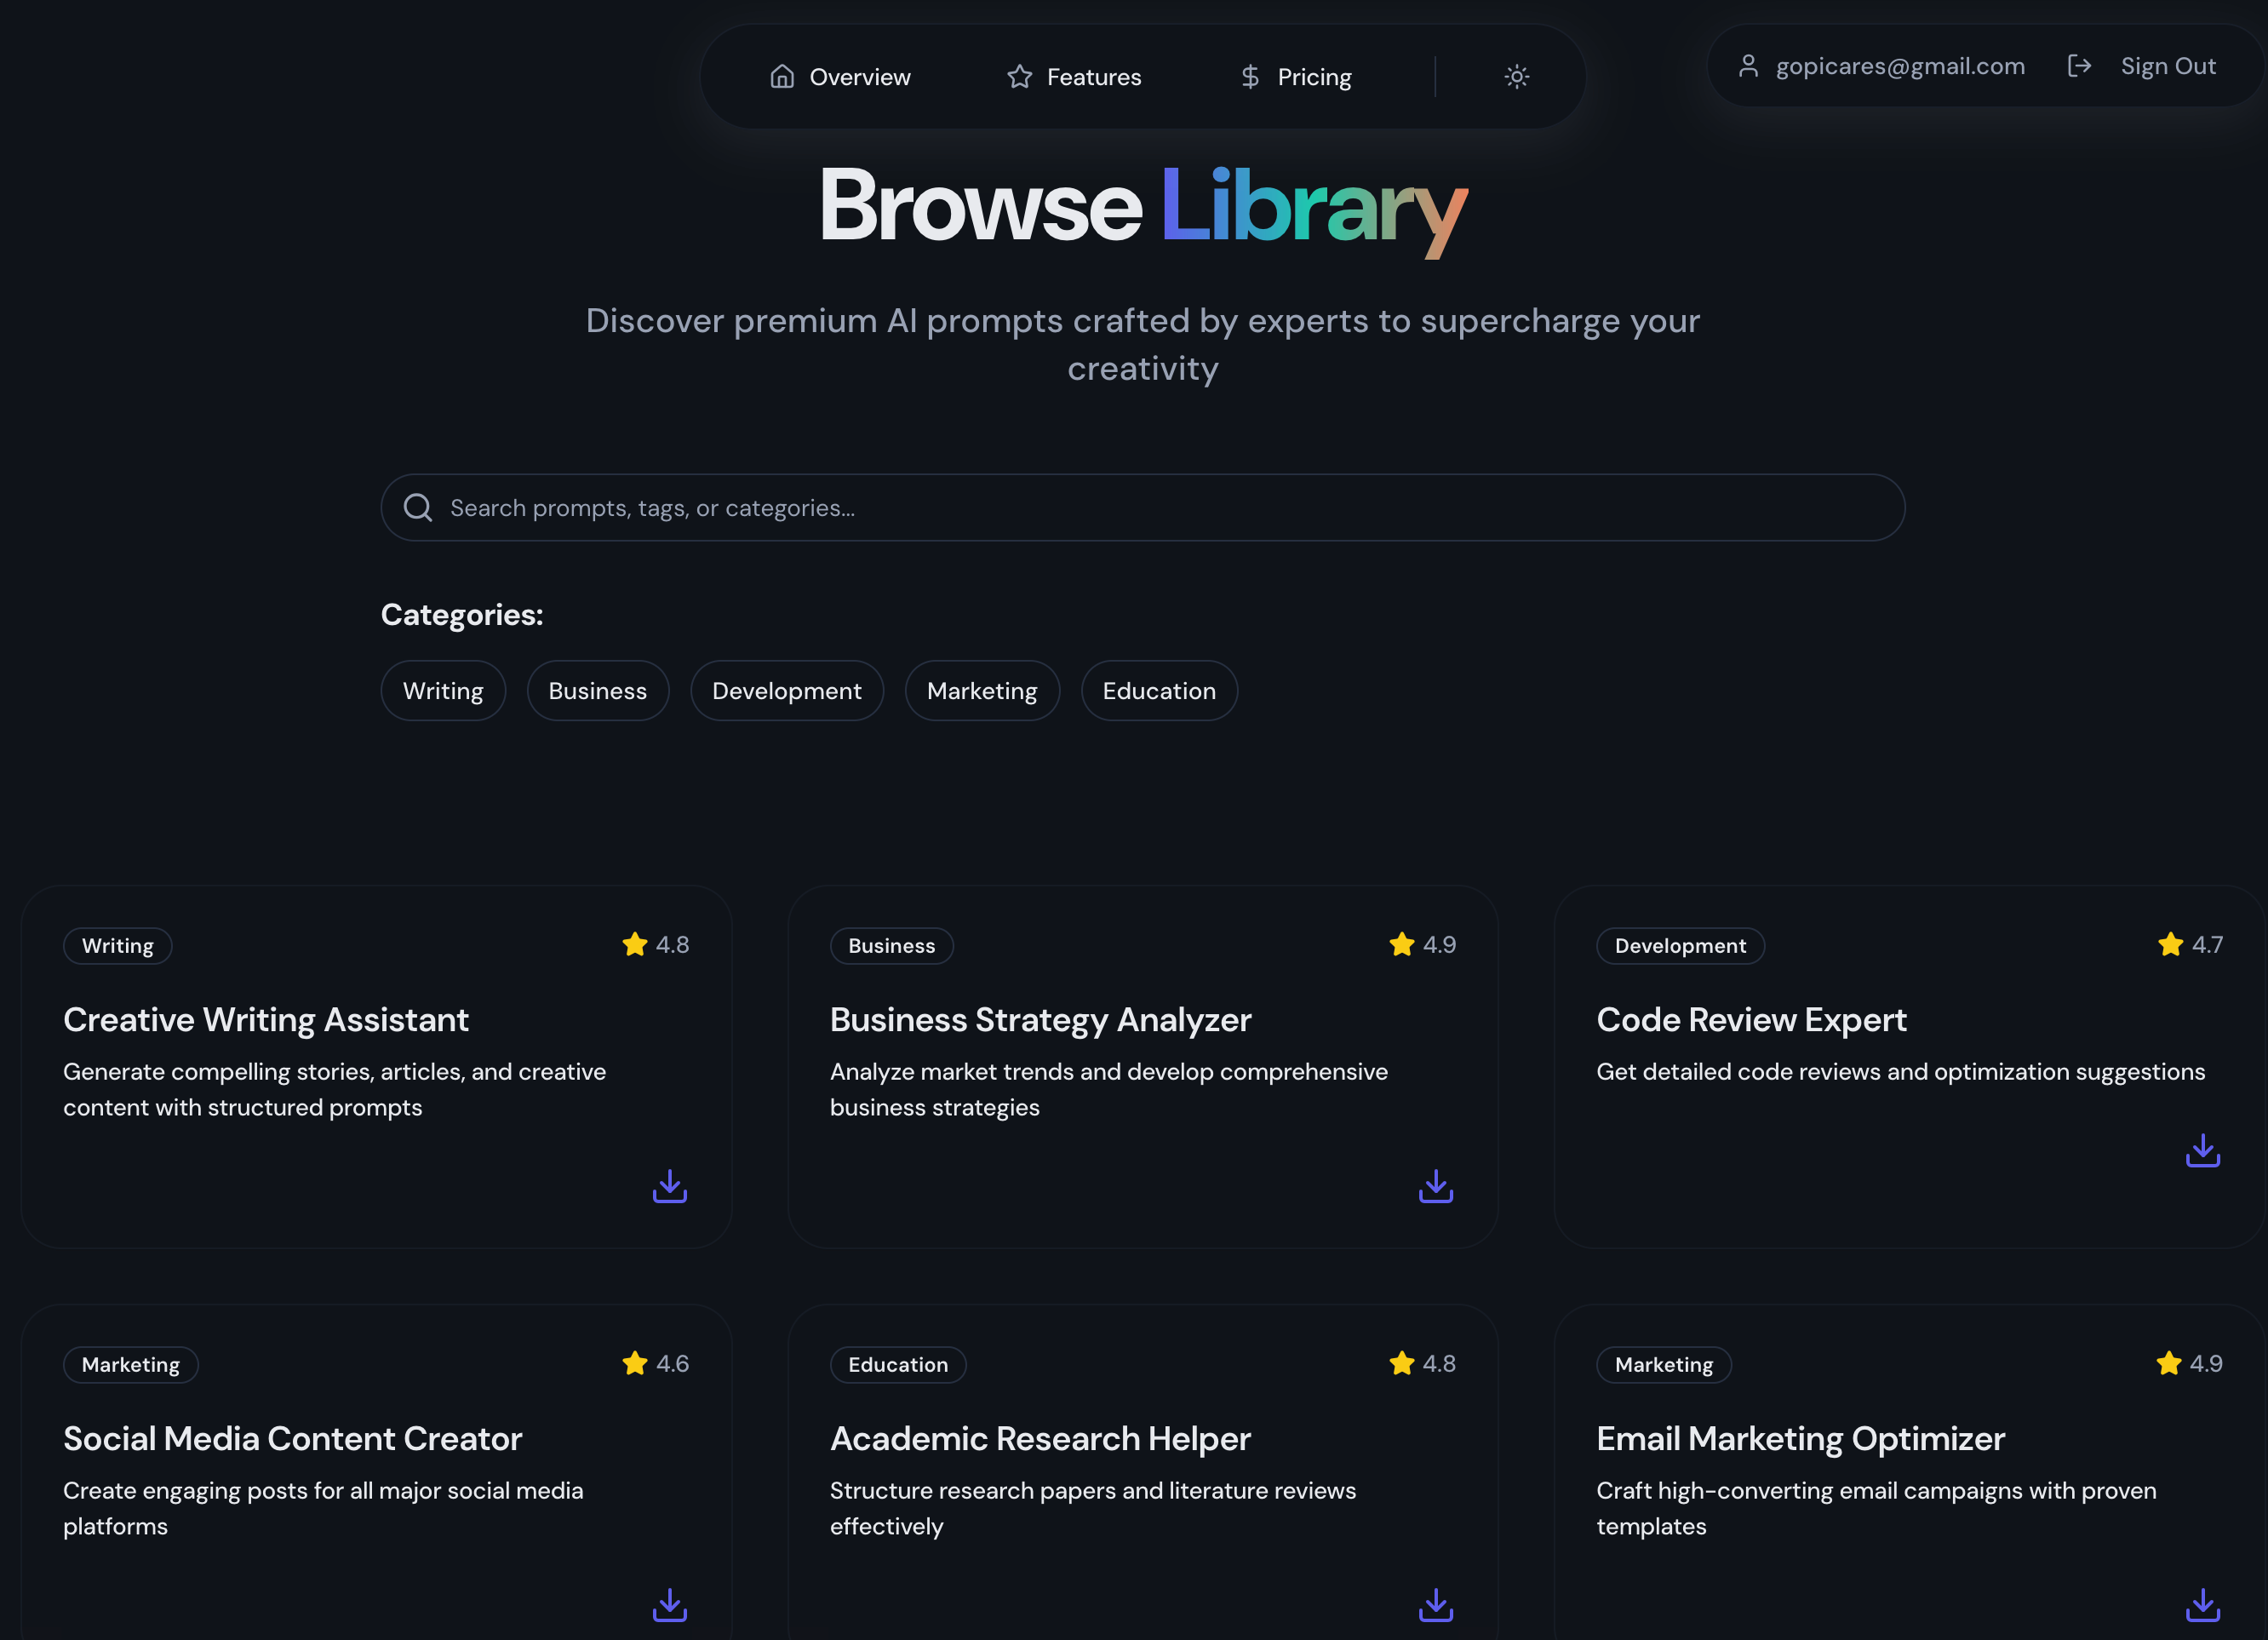The width and height of the screenshot is (2268, 1640).
Task: Download the Creative Writing Assistant prompt
Action: click(669, 1186)
